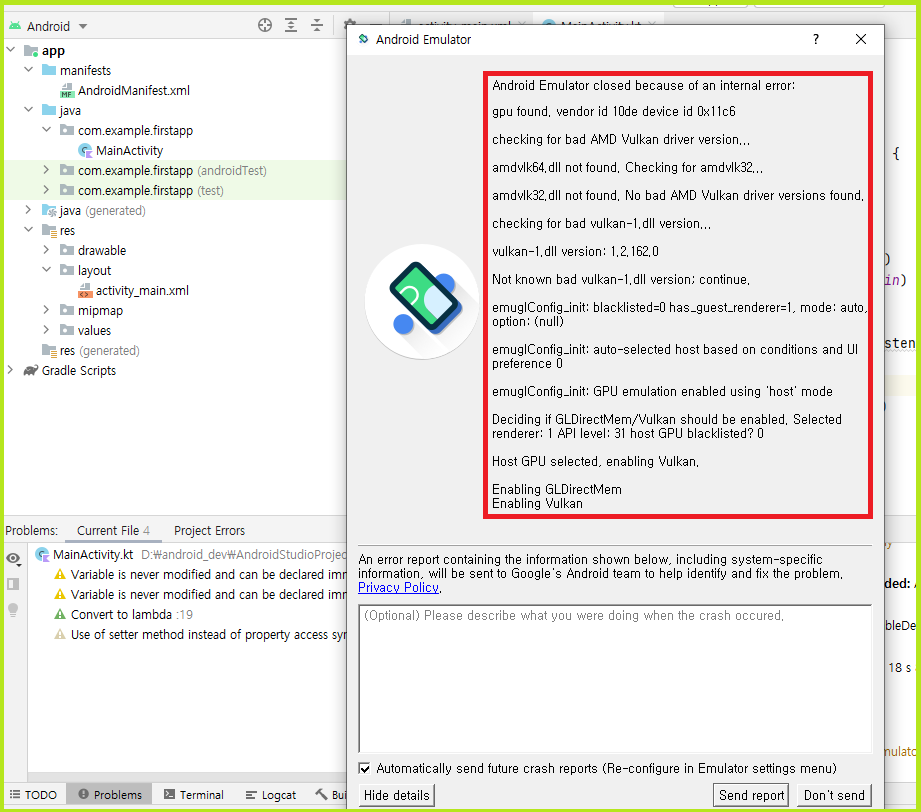This screenshot has width=921, height=812.
Task: Click the Select Opened File target icon
Action: point(265,25)
